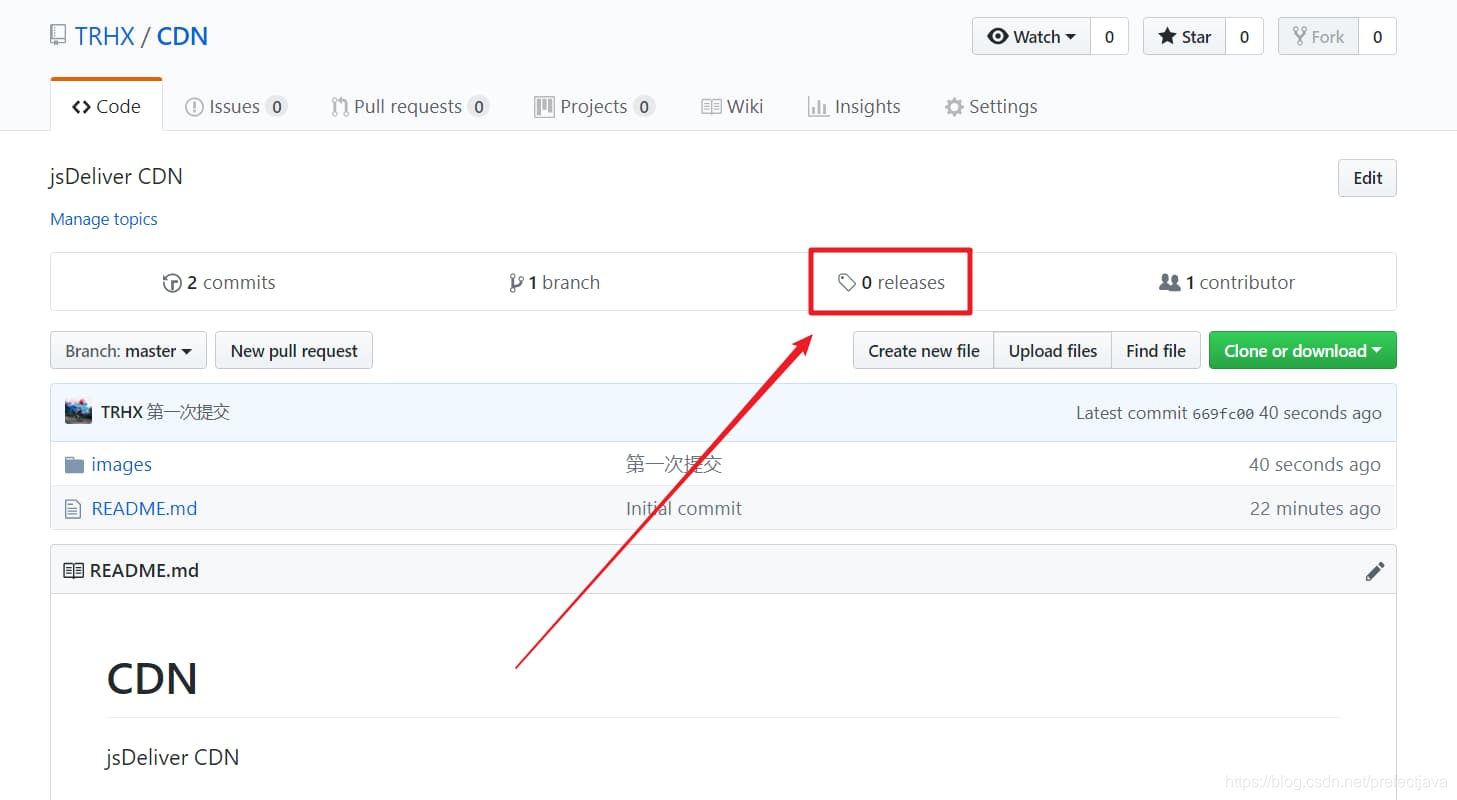Click the README.md file icon

pyautogui.click(x=73, y=509)
